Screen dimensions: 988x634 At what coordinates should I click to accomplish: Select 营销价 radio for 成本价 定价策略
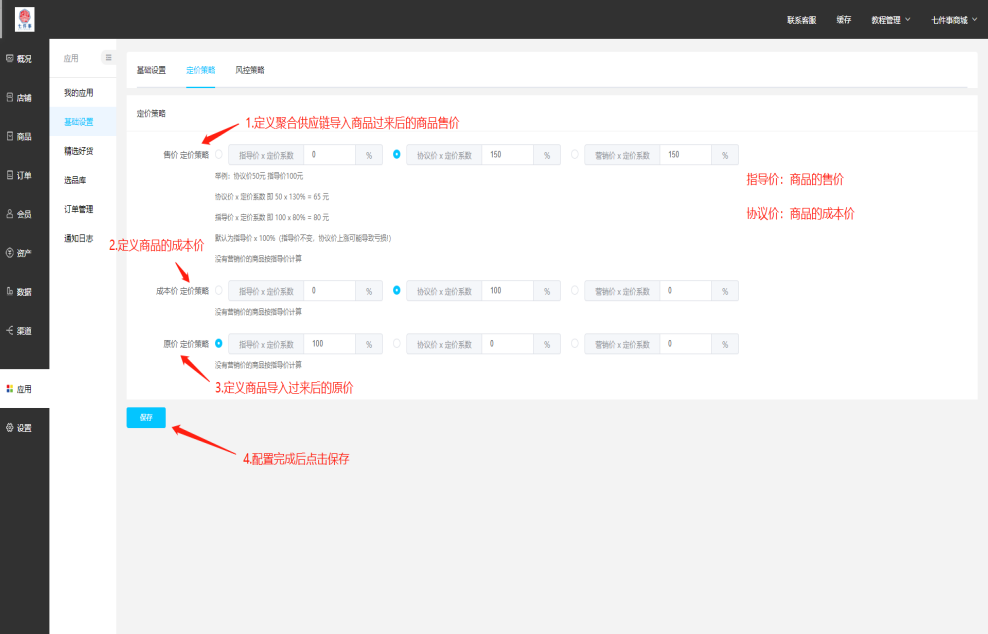click(x=575, y=291)
